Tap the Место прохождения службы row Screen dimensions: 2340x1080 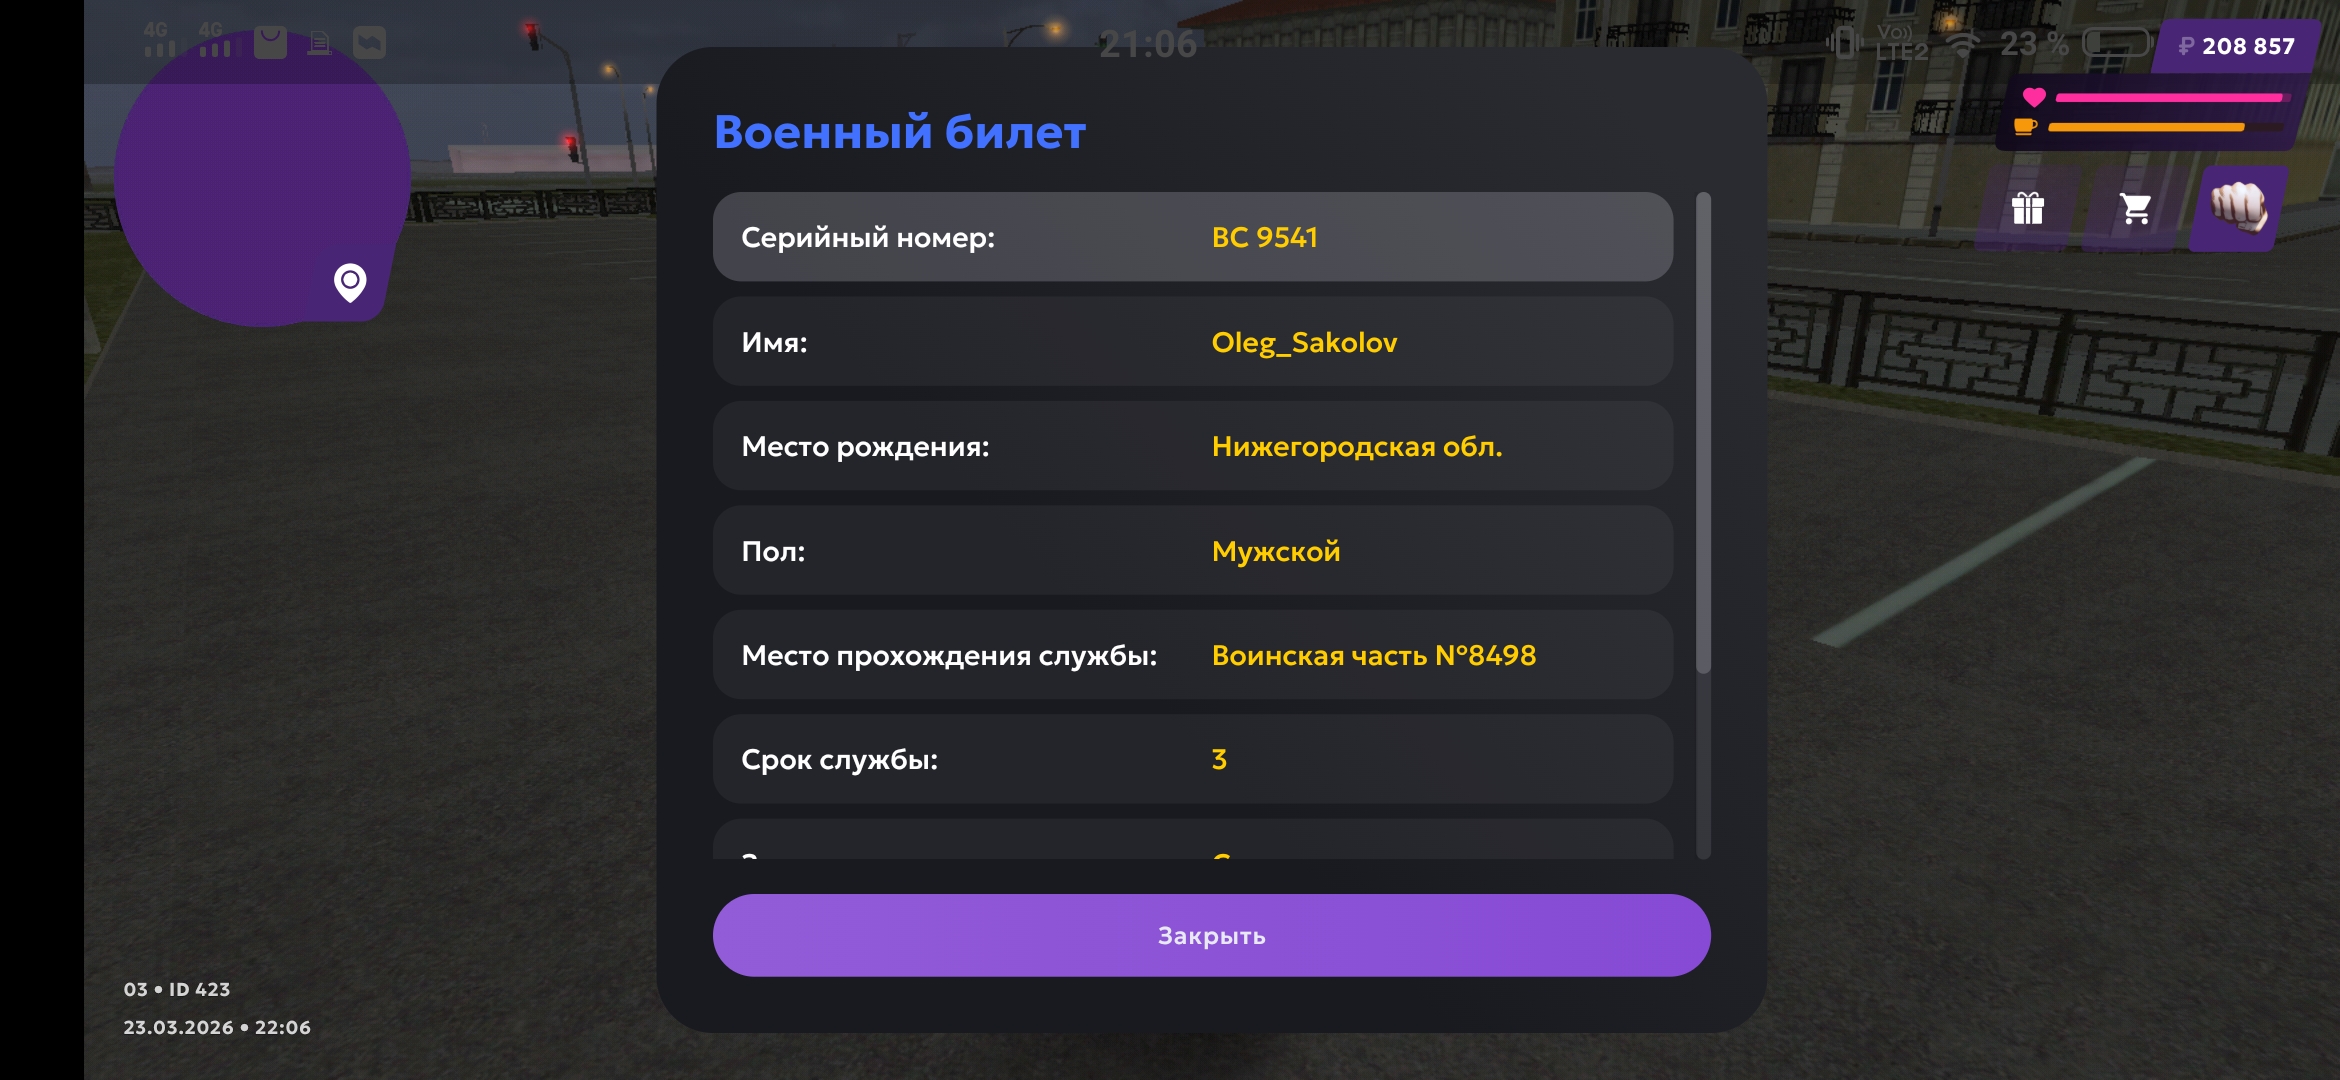pyautogui.click(x=1192, y=655)
